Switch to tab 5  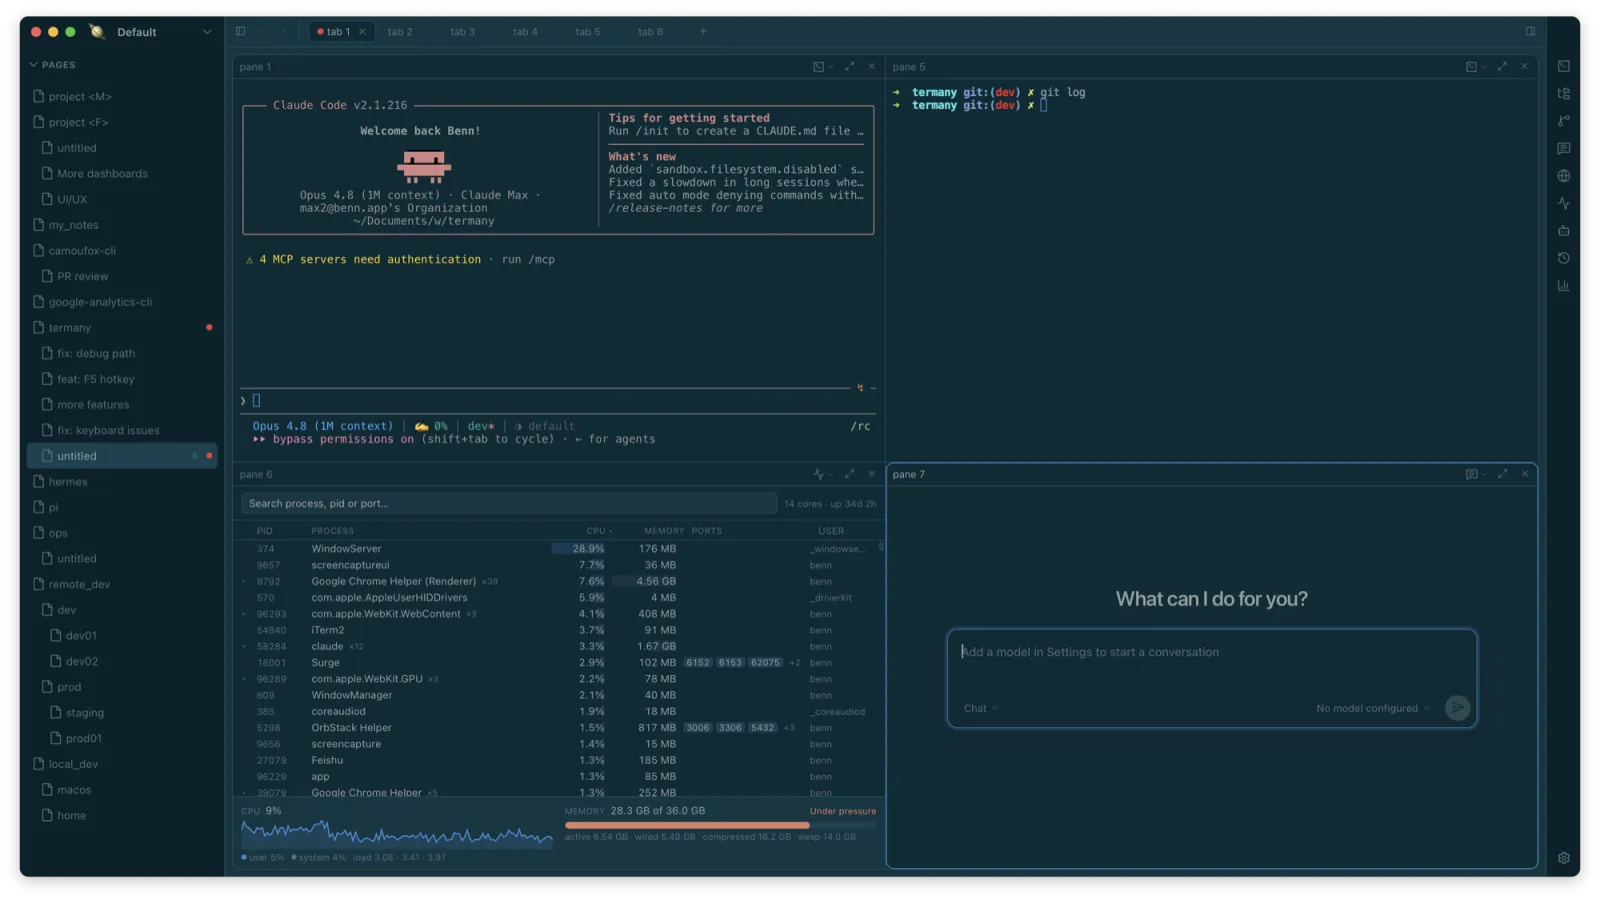tap(588, 32)
